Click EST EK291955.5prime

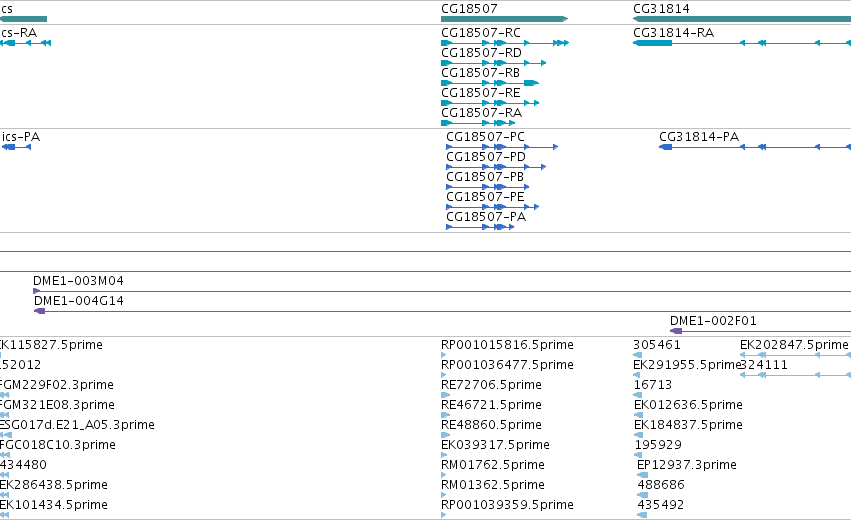tap(687, 365)
